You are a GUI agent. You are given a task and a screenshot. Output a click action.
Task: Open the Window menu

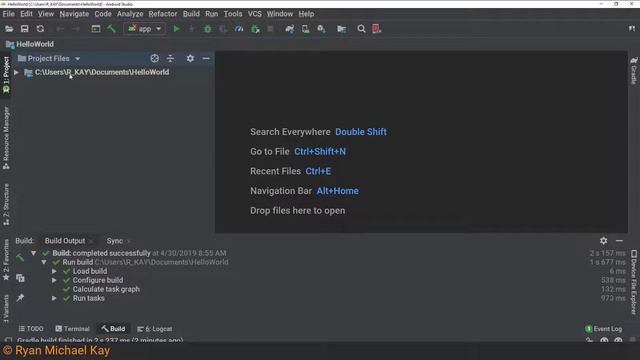coord(280,14)
